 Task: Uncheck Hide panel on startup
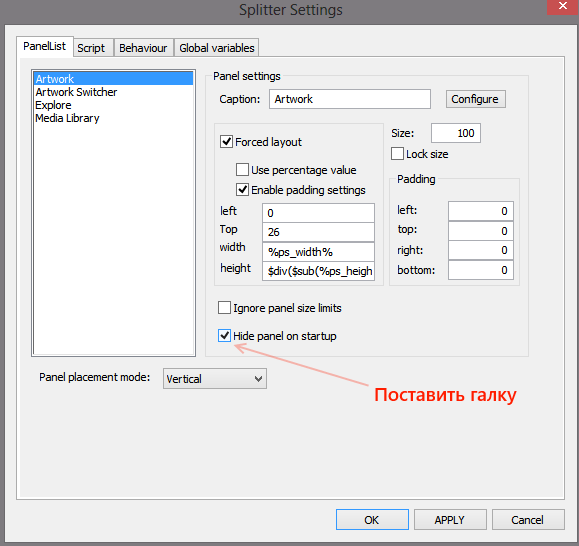[x=224, y=336]
